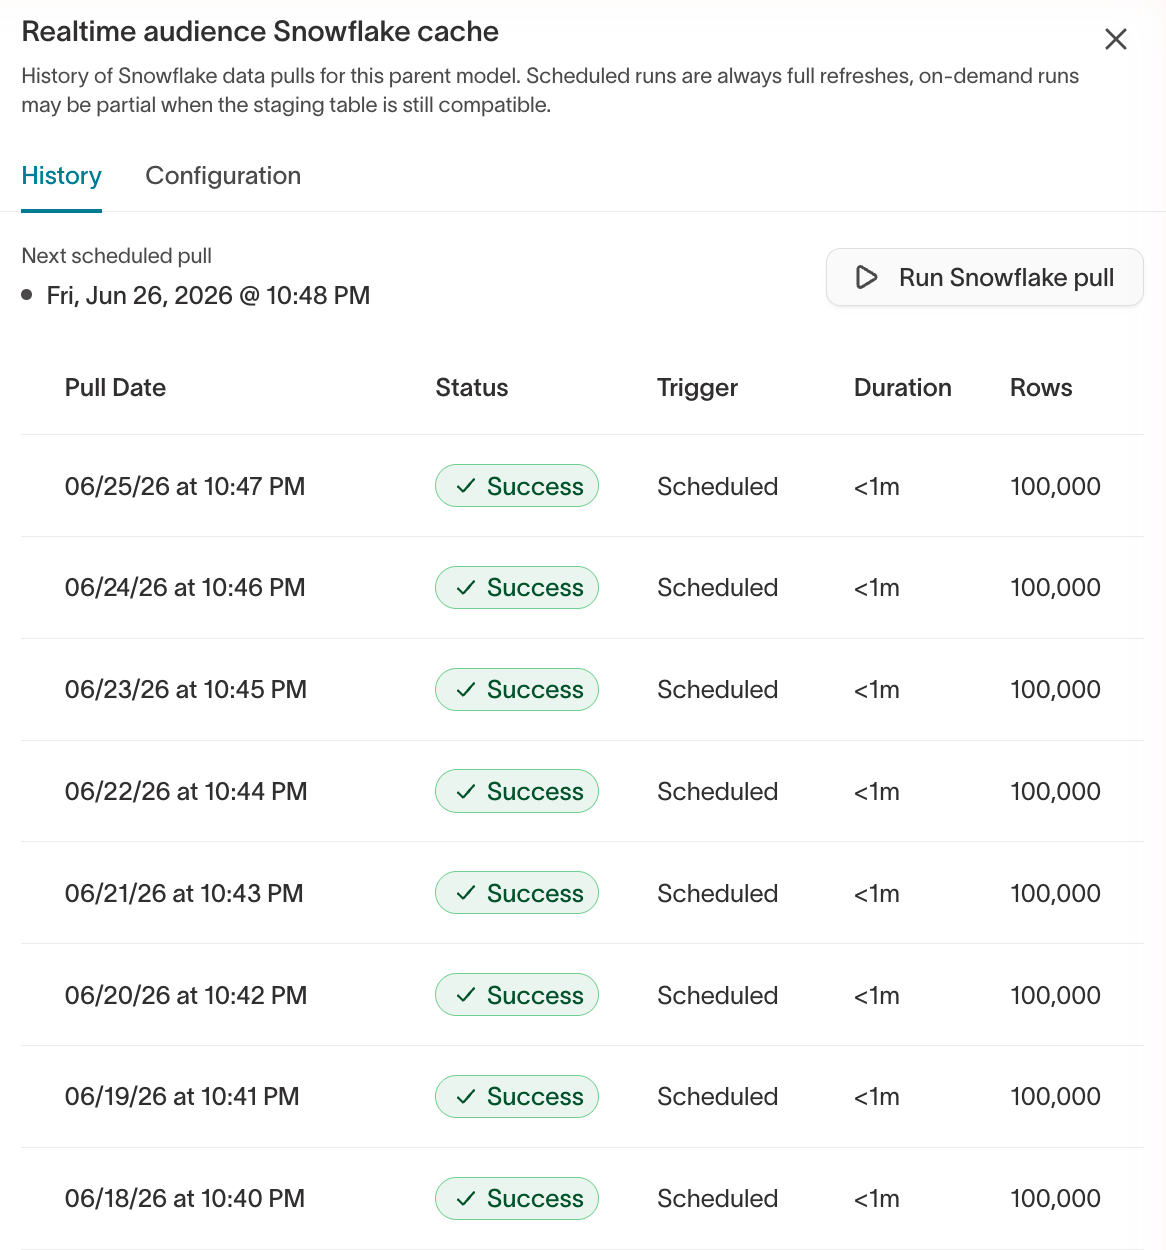This screenshot has width=1166, height=1250.
Task: Click Scheduled trigger in 06/21/26 row
Action: 717,894
